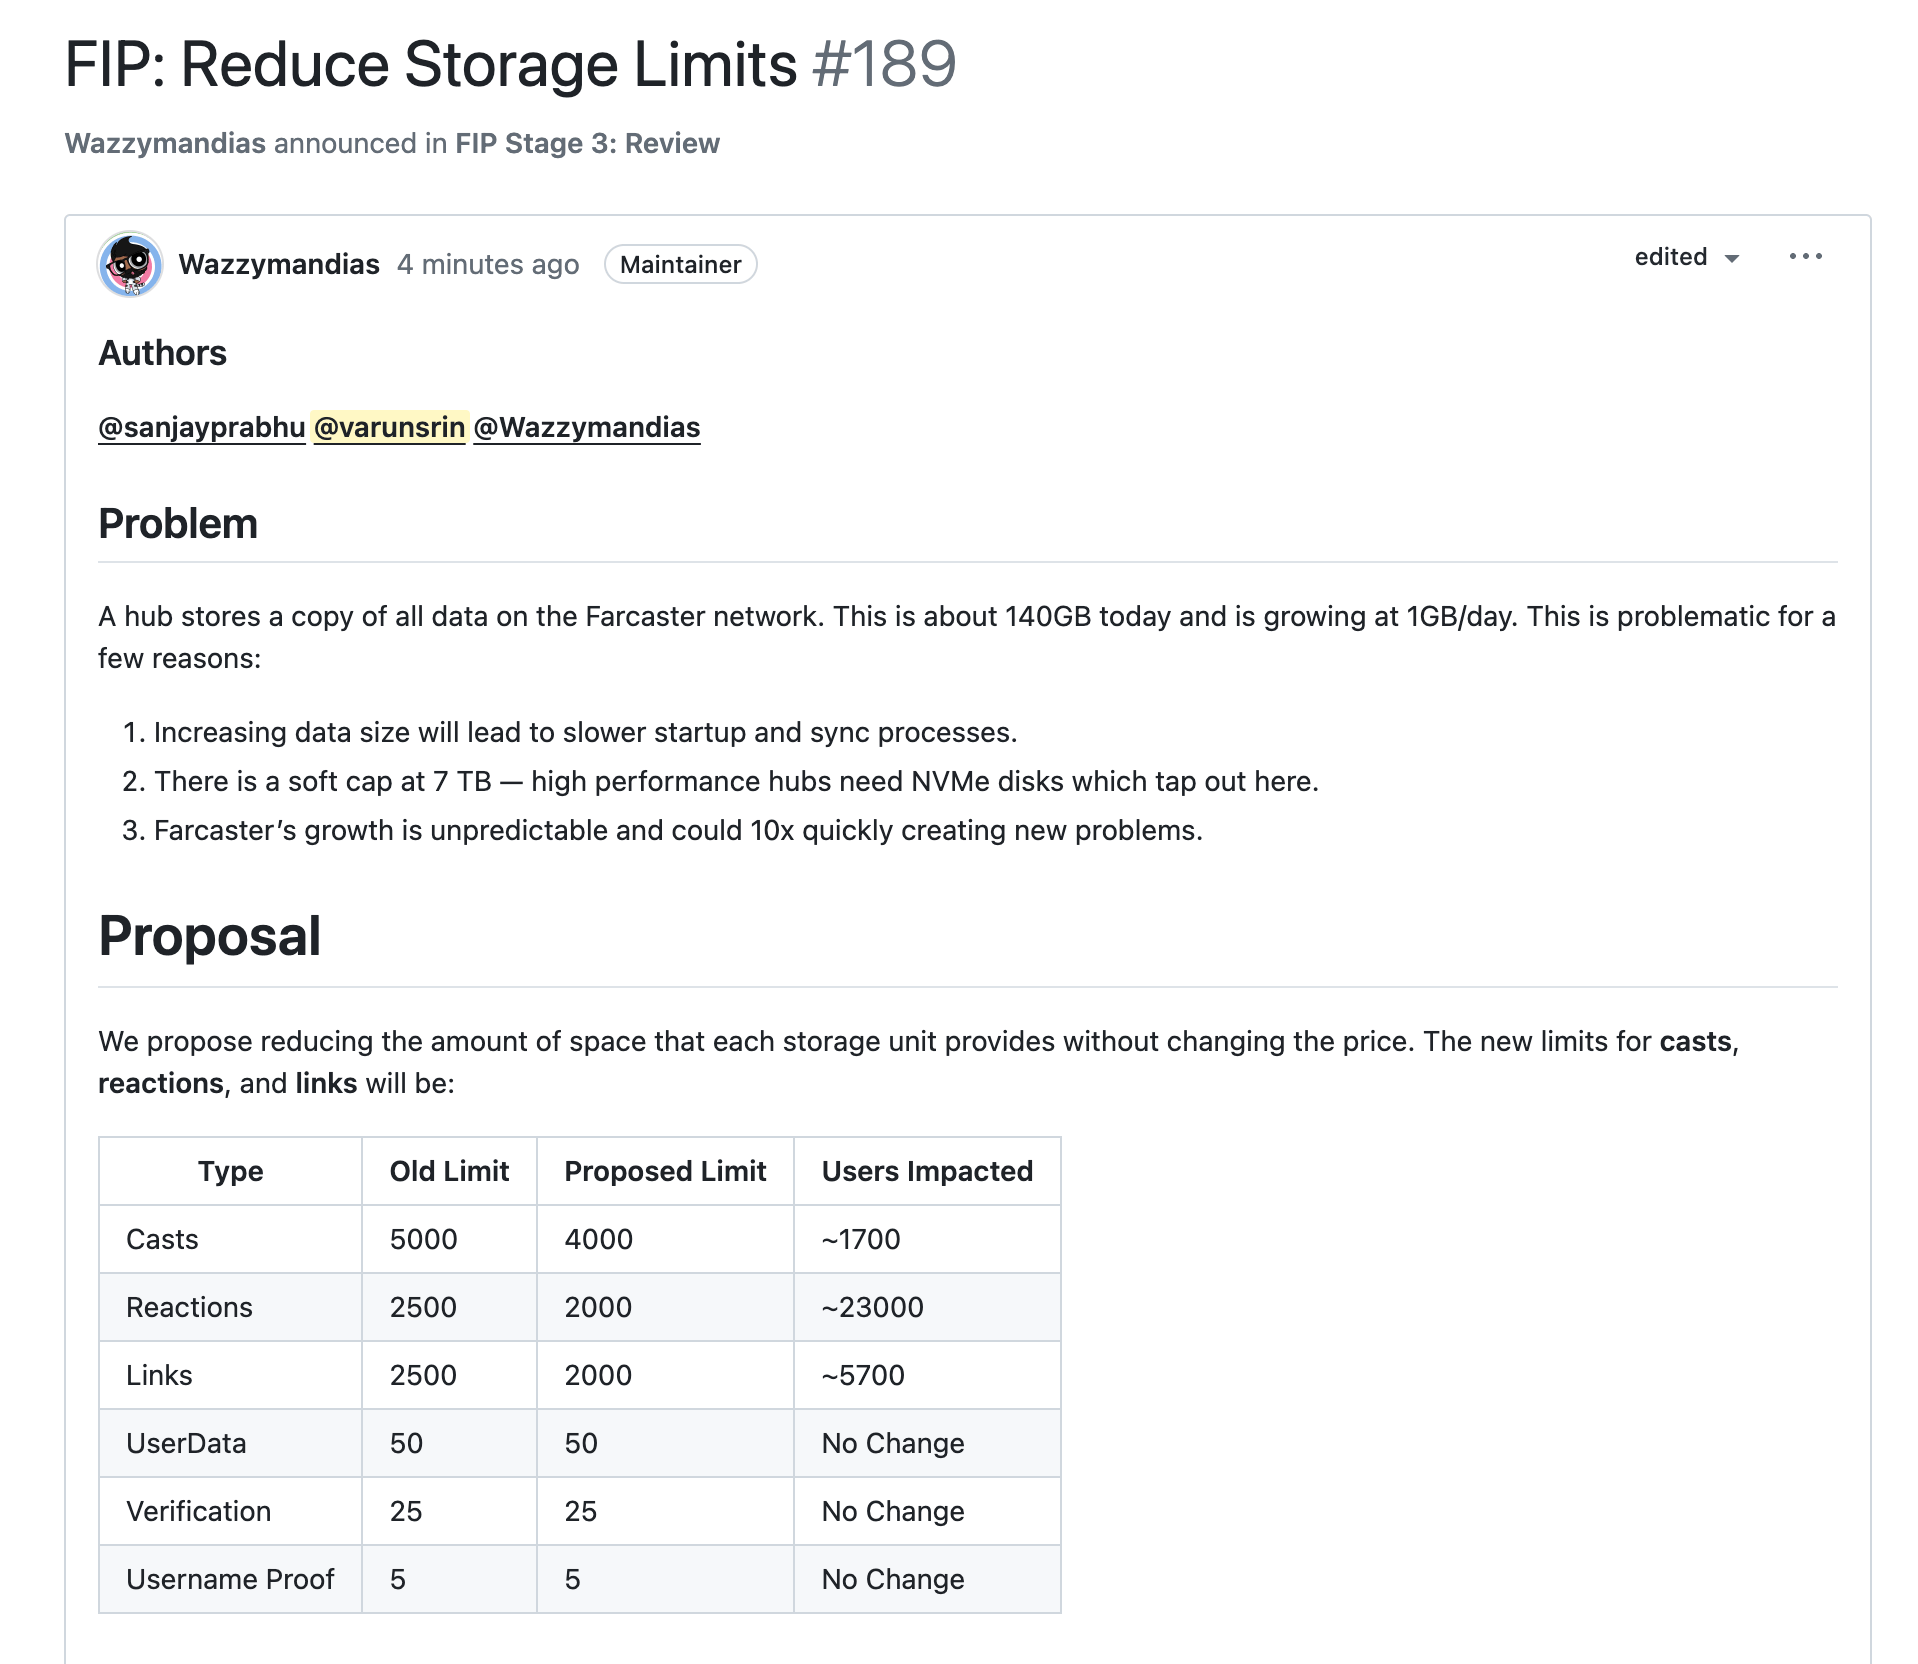Image resolution: width=1918 pixels, height=1664 pixels.
Task: Click Wazzymandias username in comment header
Action: pos(279,265)
